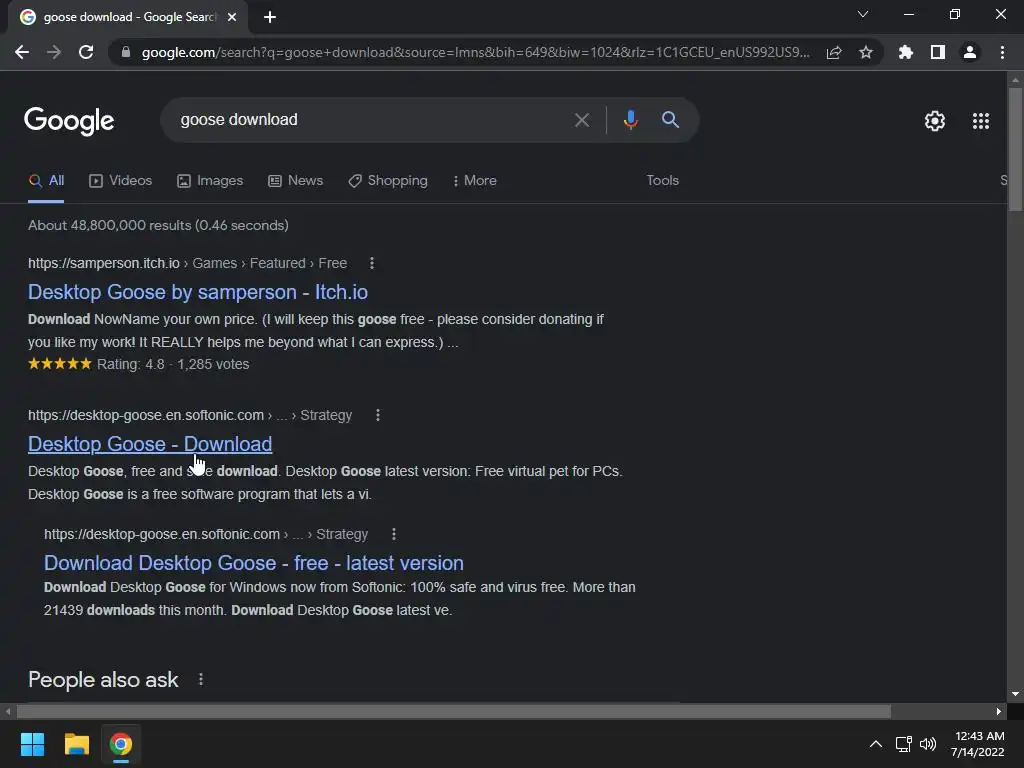The image size is (1024, 768).
Task: Click the address bar URL
Action: tap(475, 52)
